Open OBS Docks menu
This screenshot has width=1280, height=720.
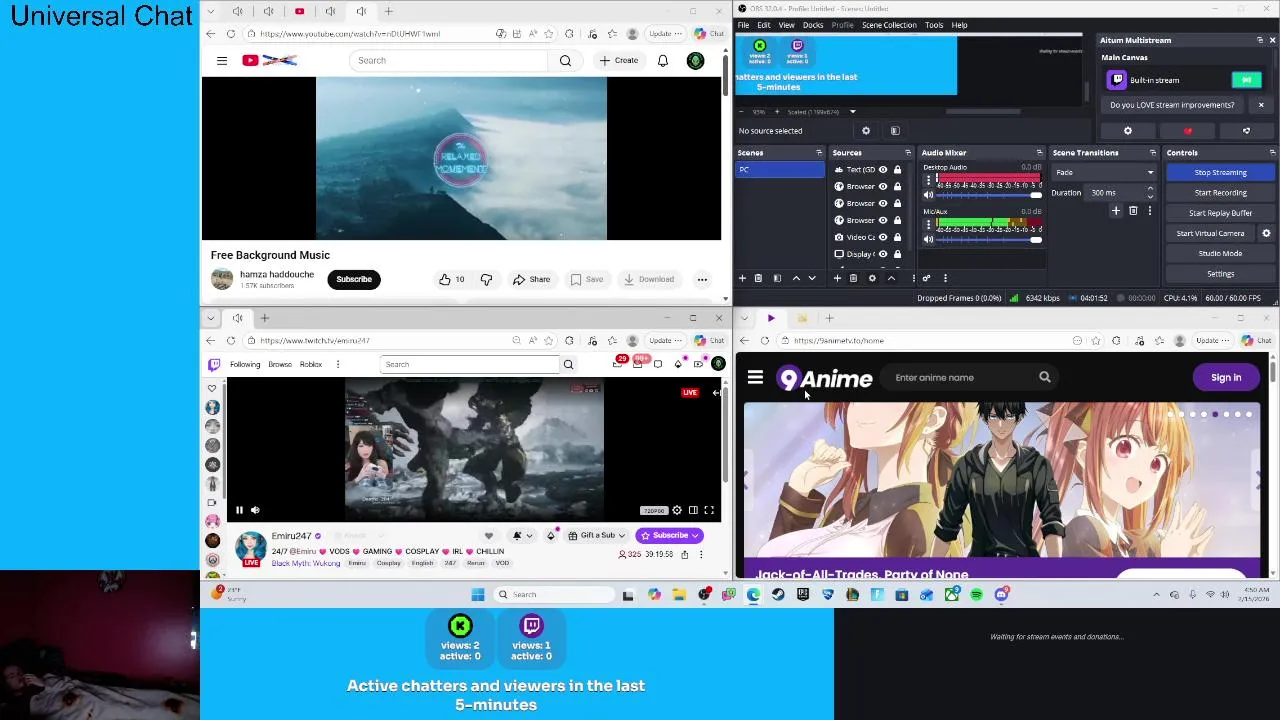tap(813, 25)
